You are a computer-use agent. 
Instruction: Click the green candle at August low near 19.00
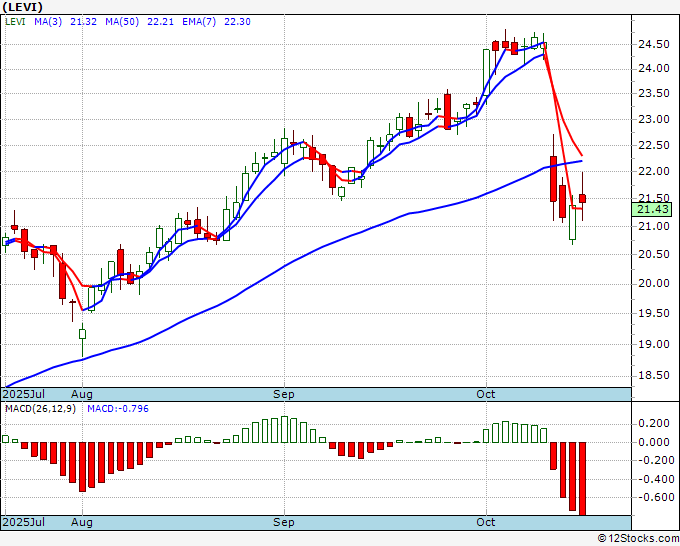pyautogui.click(x=82, y=334)
